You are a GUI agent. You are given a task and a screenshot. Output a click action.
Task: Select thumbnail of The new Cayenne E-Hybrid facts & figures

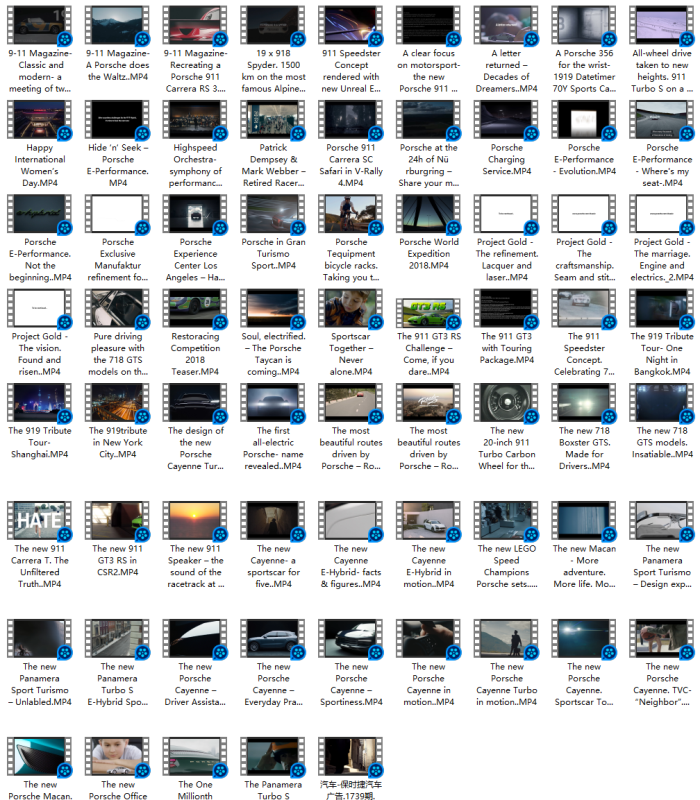tap(351, 520)
